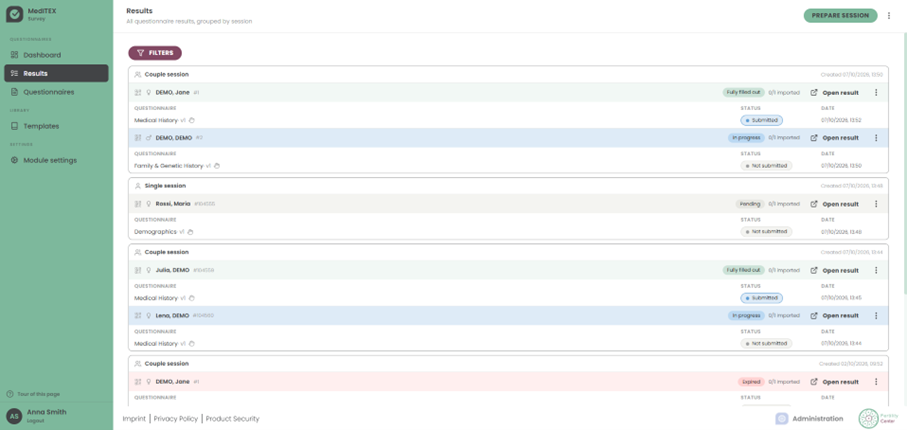
Task: Click the male gender icon beside DEMO, DEMO
Action: click(149, 138)
